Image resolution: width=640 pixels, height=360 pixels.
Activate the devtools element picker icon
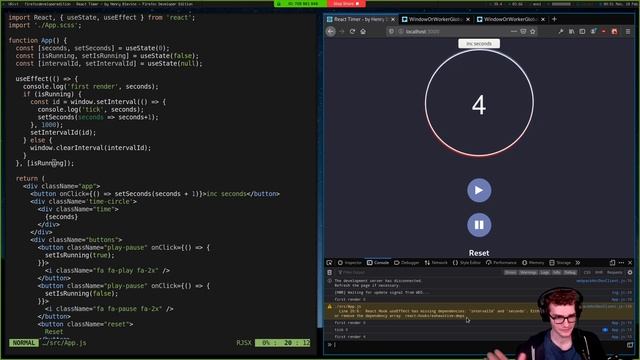click(x=329, y=262)
